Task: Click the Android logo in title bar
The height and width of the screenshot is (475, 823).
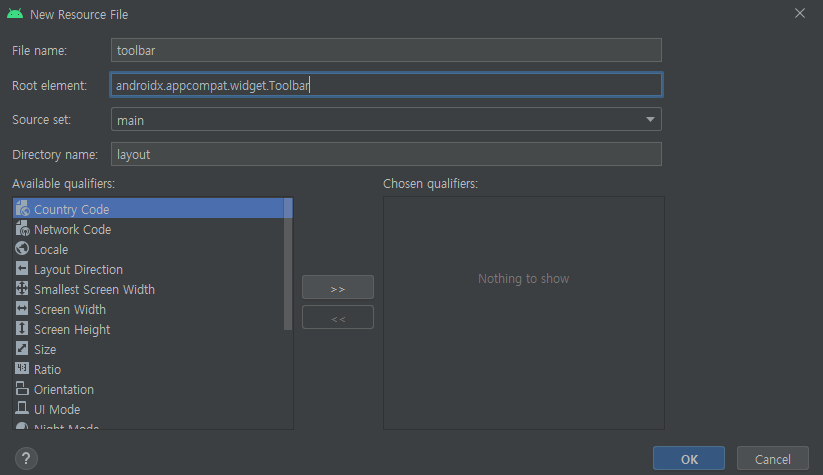Action: [x=15, y=14]
